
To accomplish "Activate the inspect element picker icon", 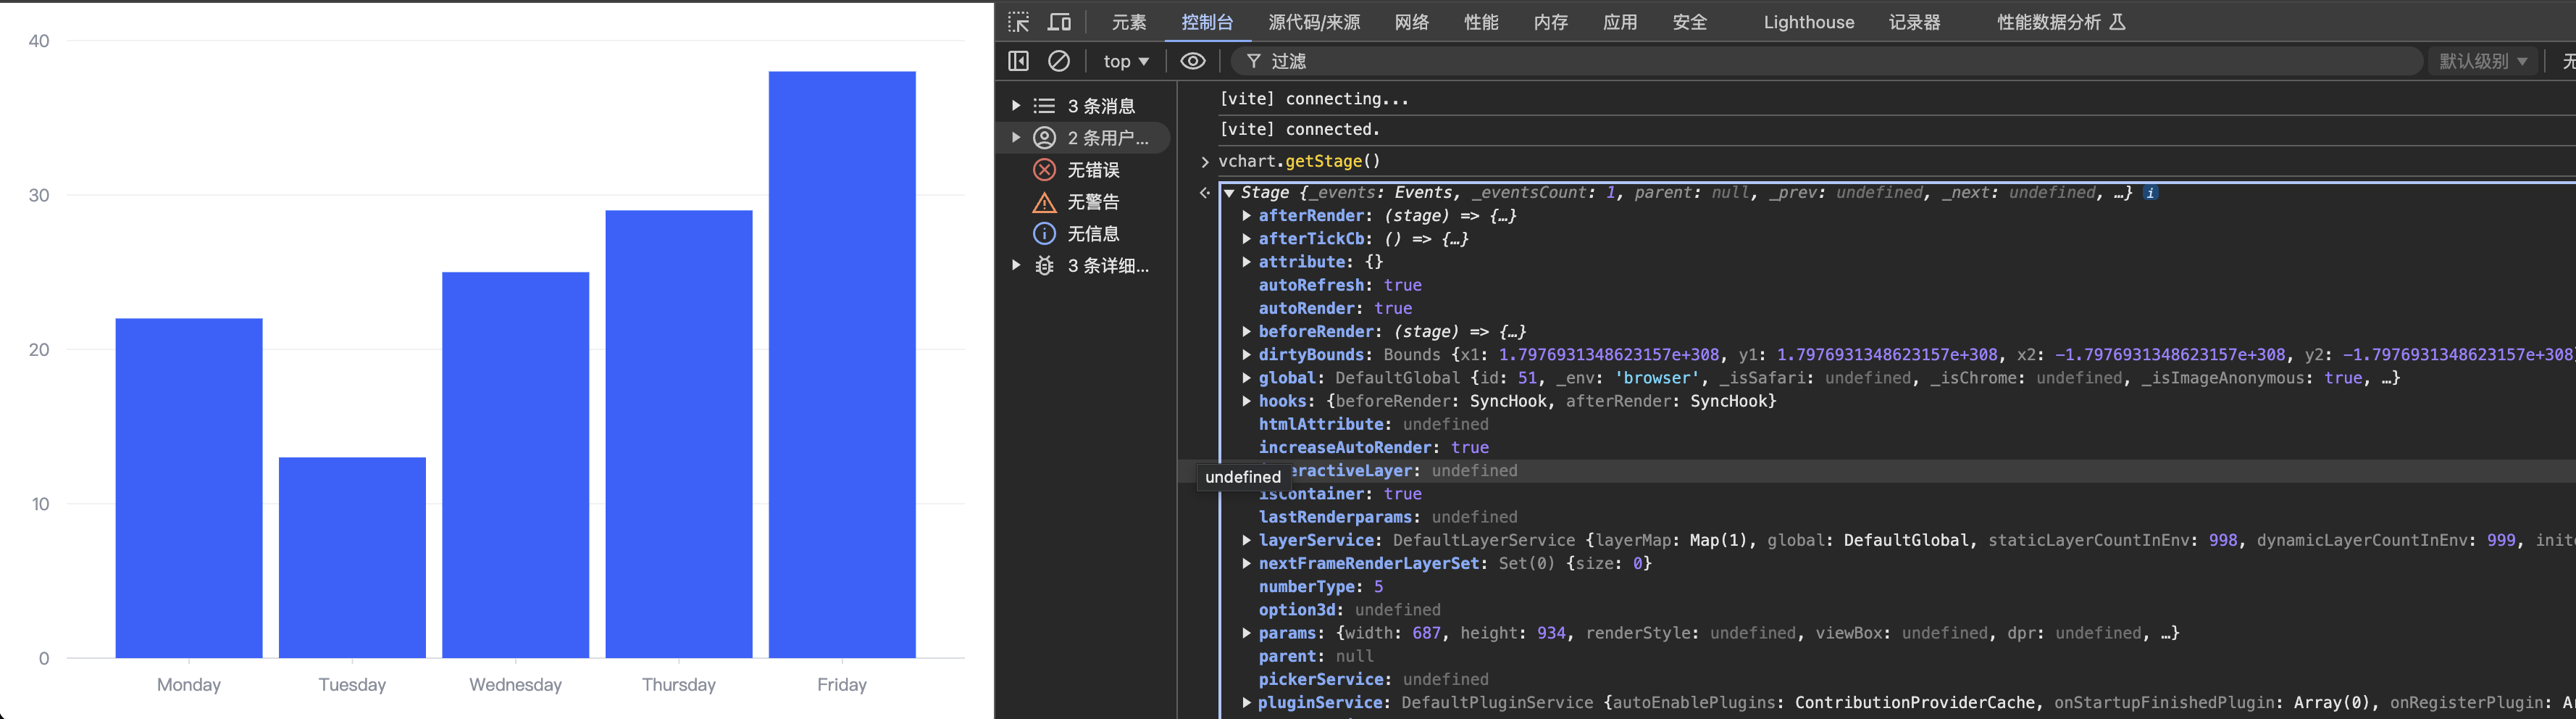I will 1018,22.
